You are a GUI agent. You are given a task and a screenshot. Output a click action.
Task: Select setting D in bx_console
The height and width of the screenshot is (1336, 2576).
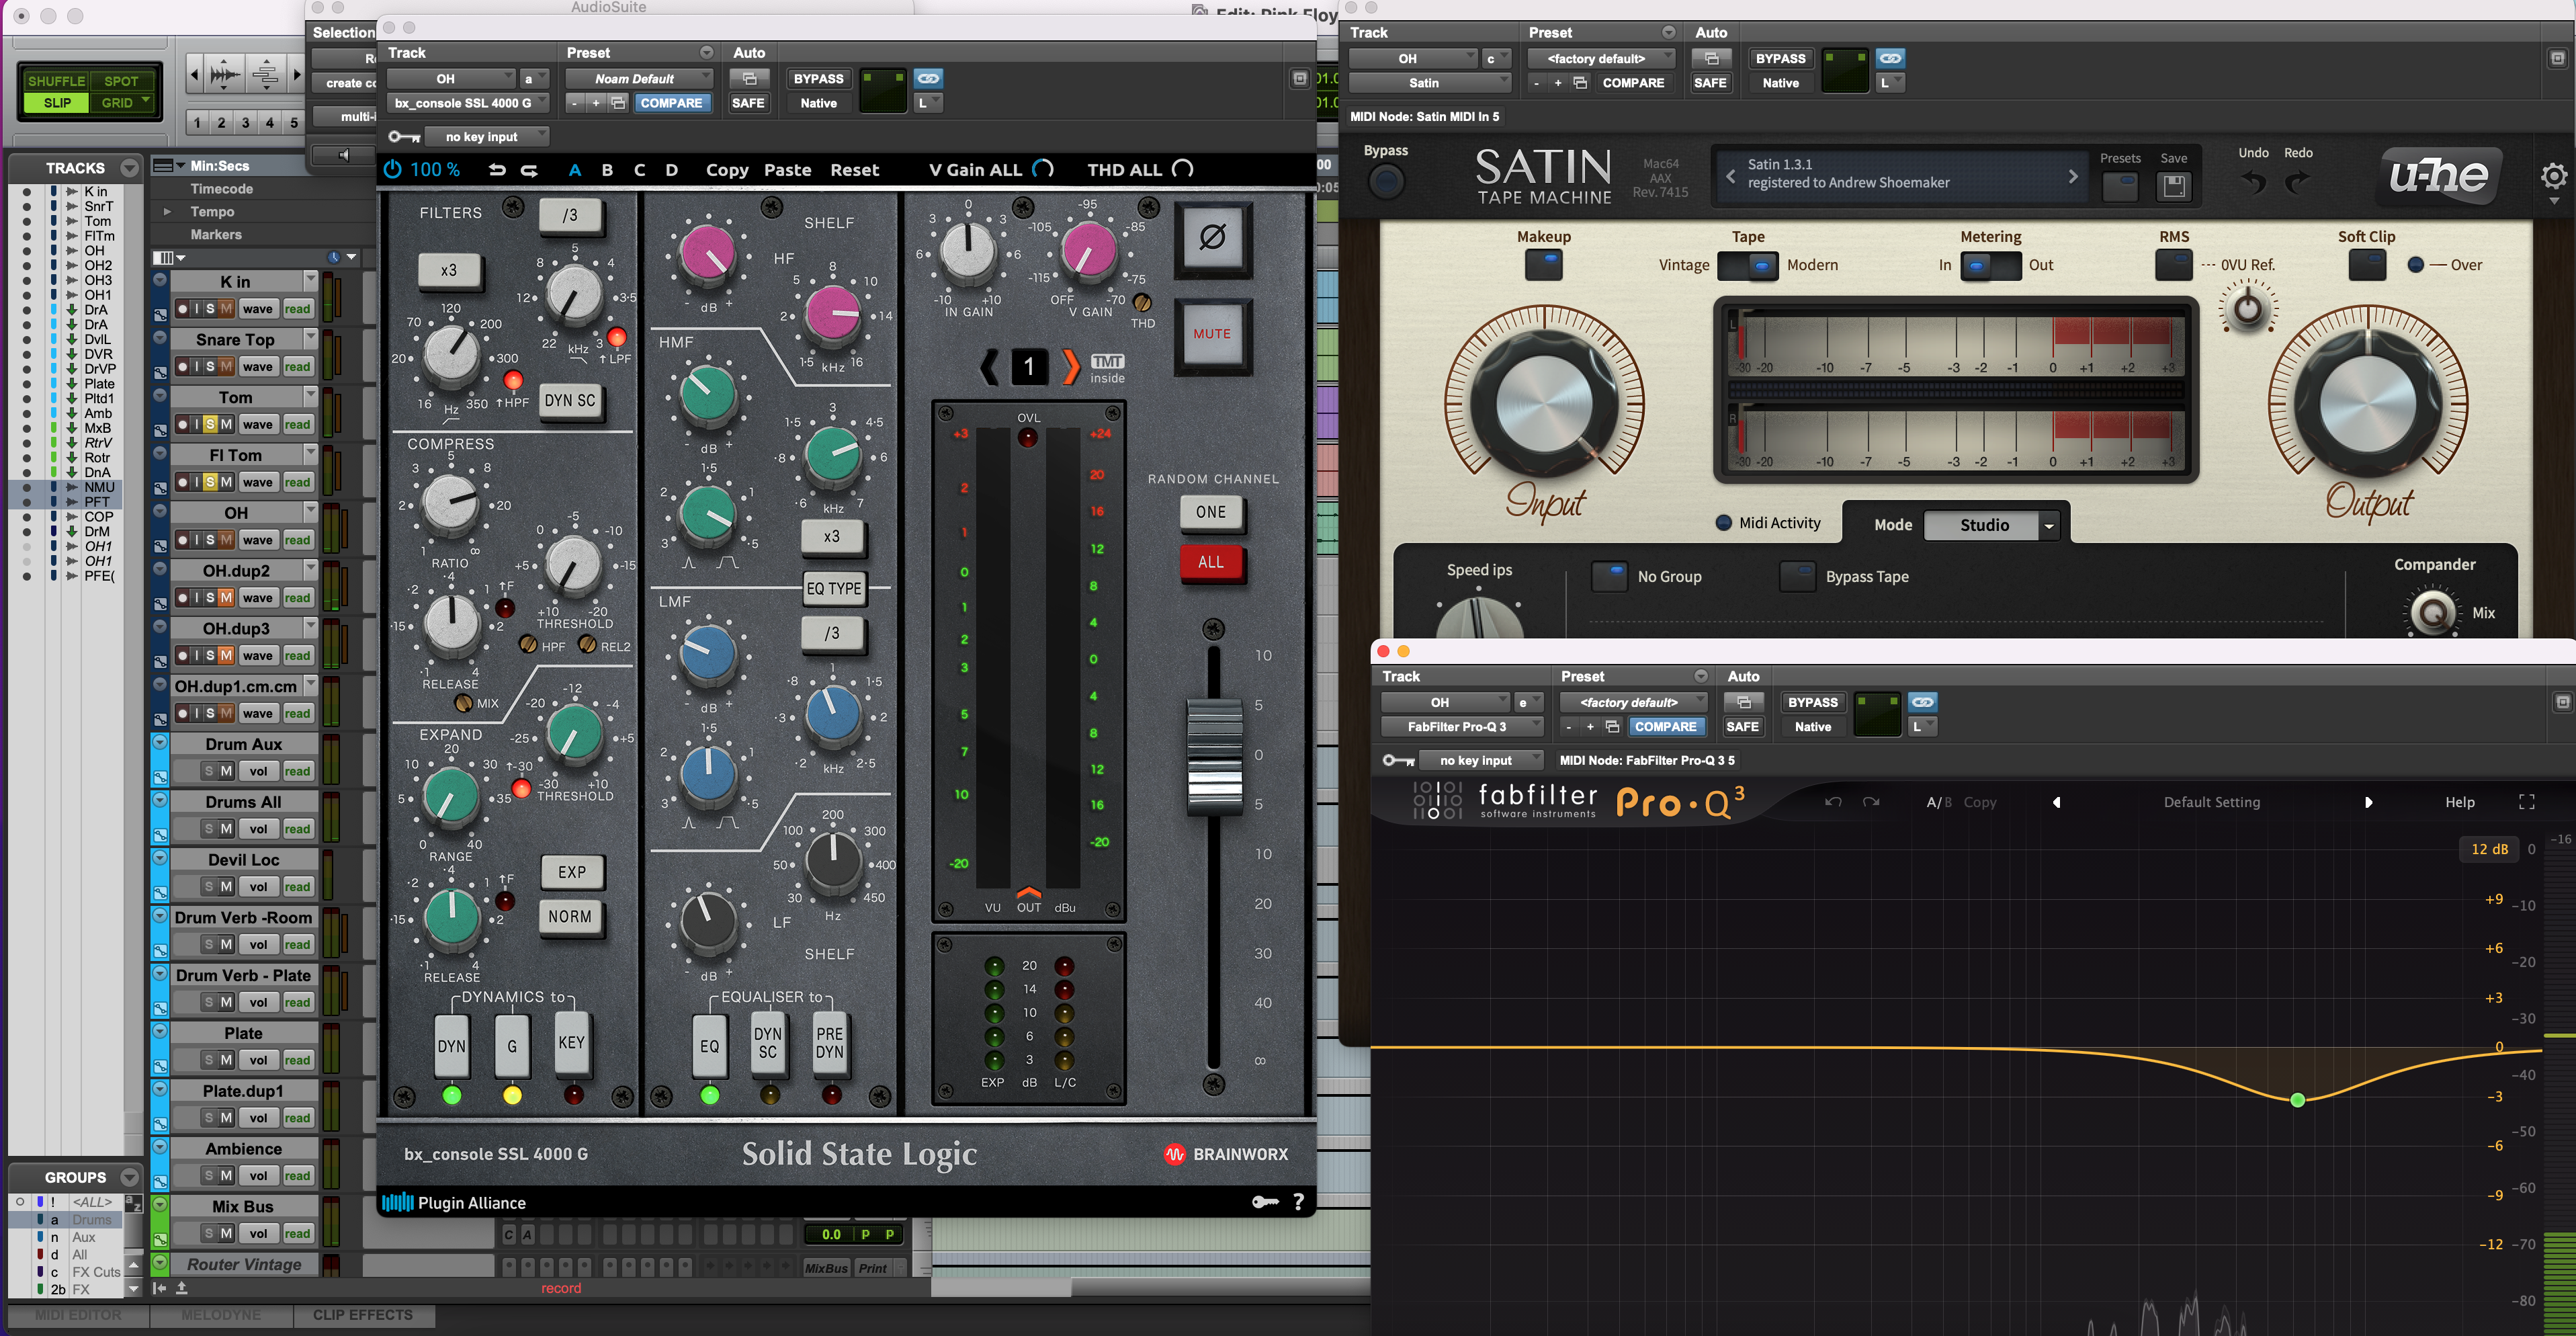click(672, 170)
